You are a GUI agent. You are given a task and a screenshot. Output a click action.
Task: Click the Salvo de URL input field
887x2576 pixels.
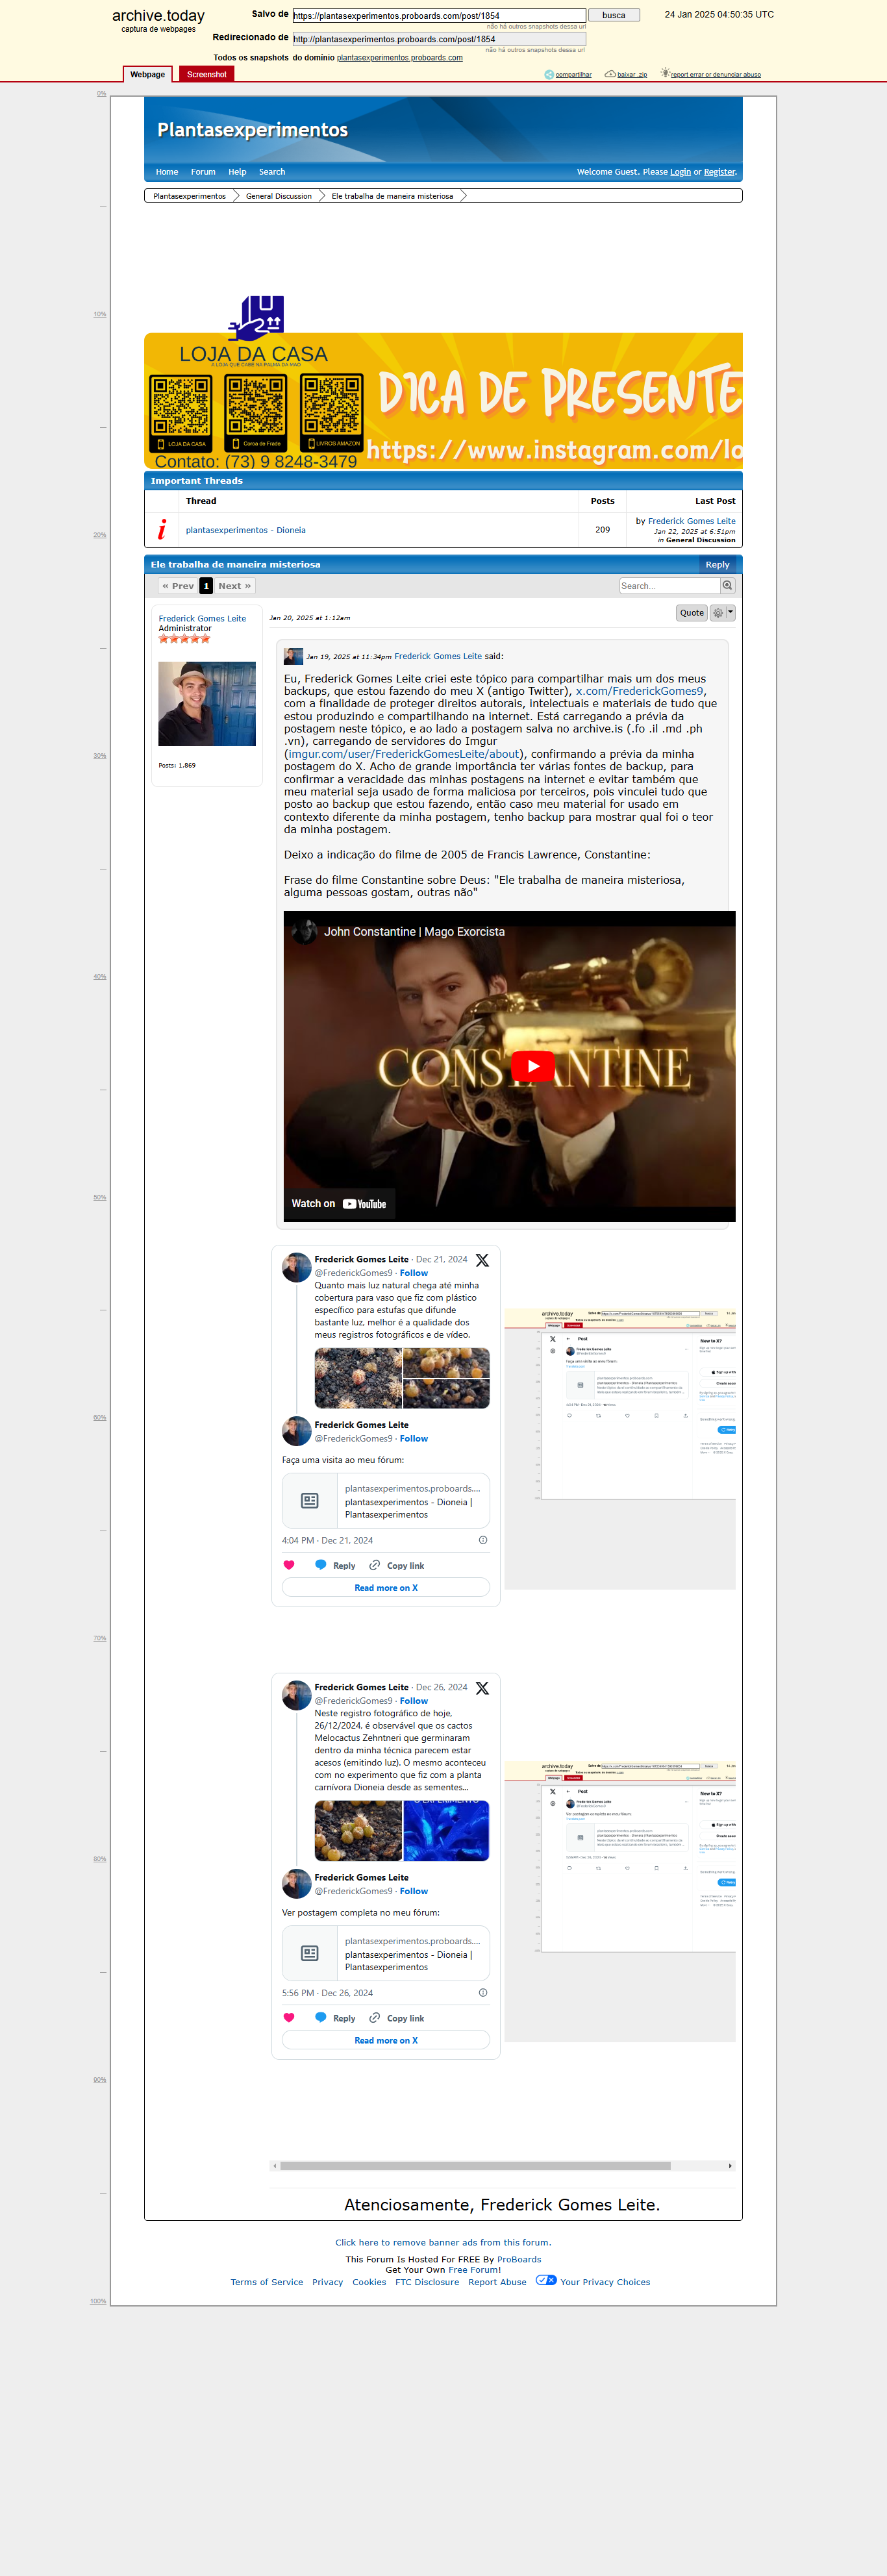click(x=439, y=16)
